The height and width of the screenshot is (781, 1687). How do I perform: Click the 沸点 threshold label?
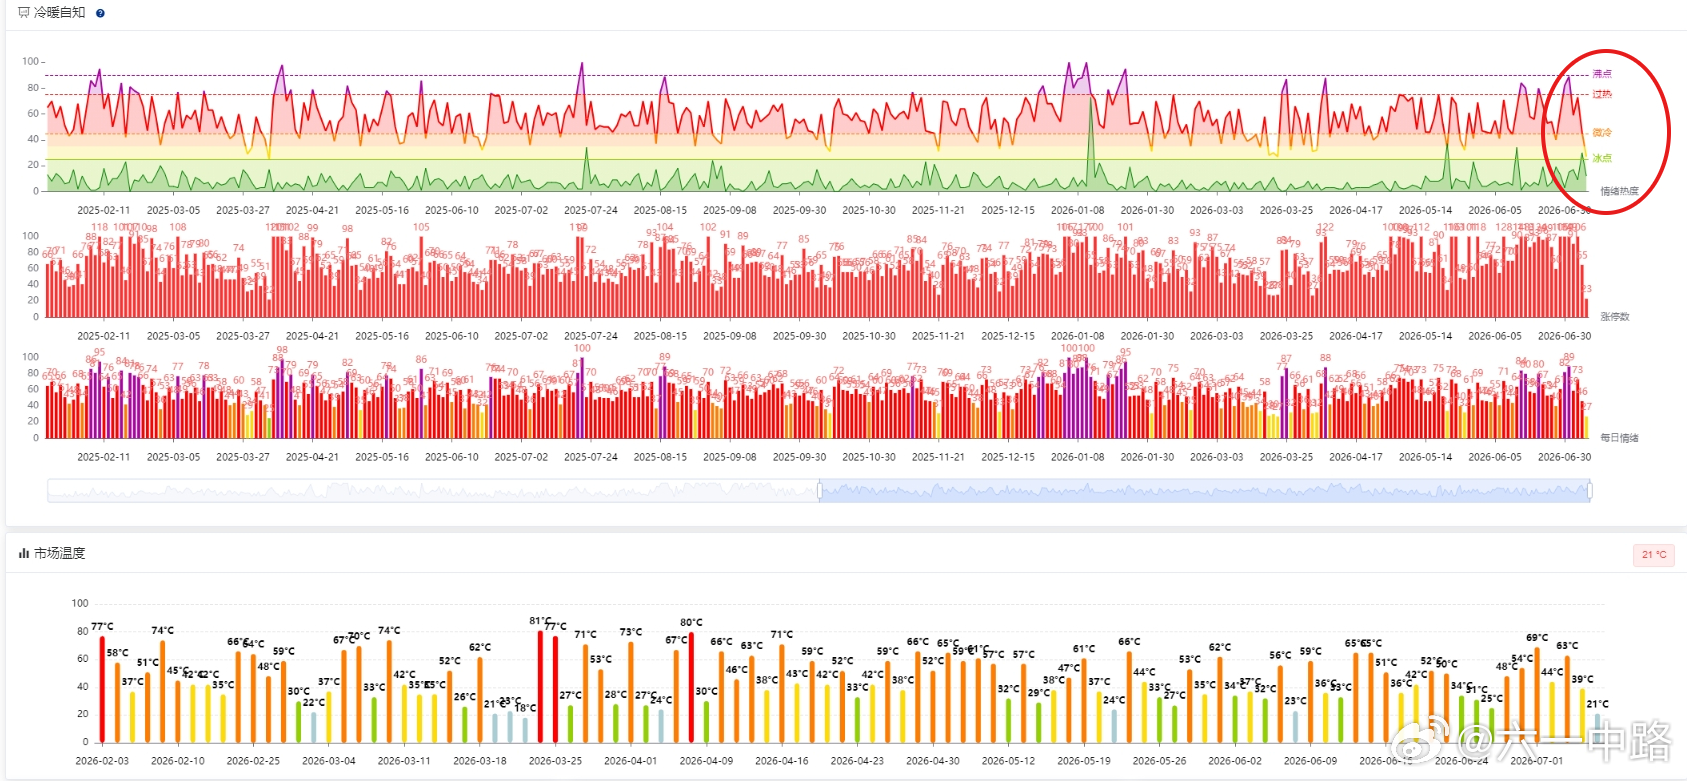tap(1602, 74)
